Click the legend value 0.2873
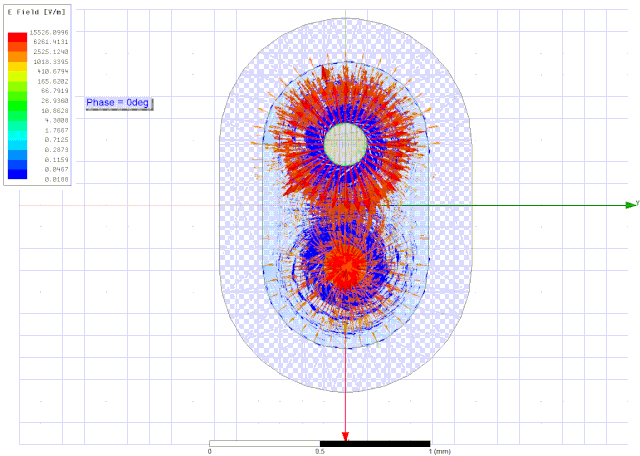Viewport: 640px width, 456px height. pos(56,149)
